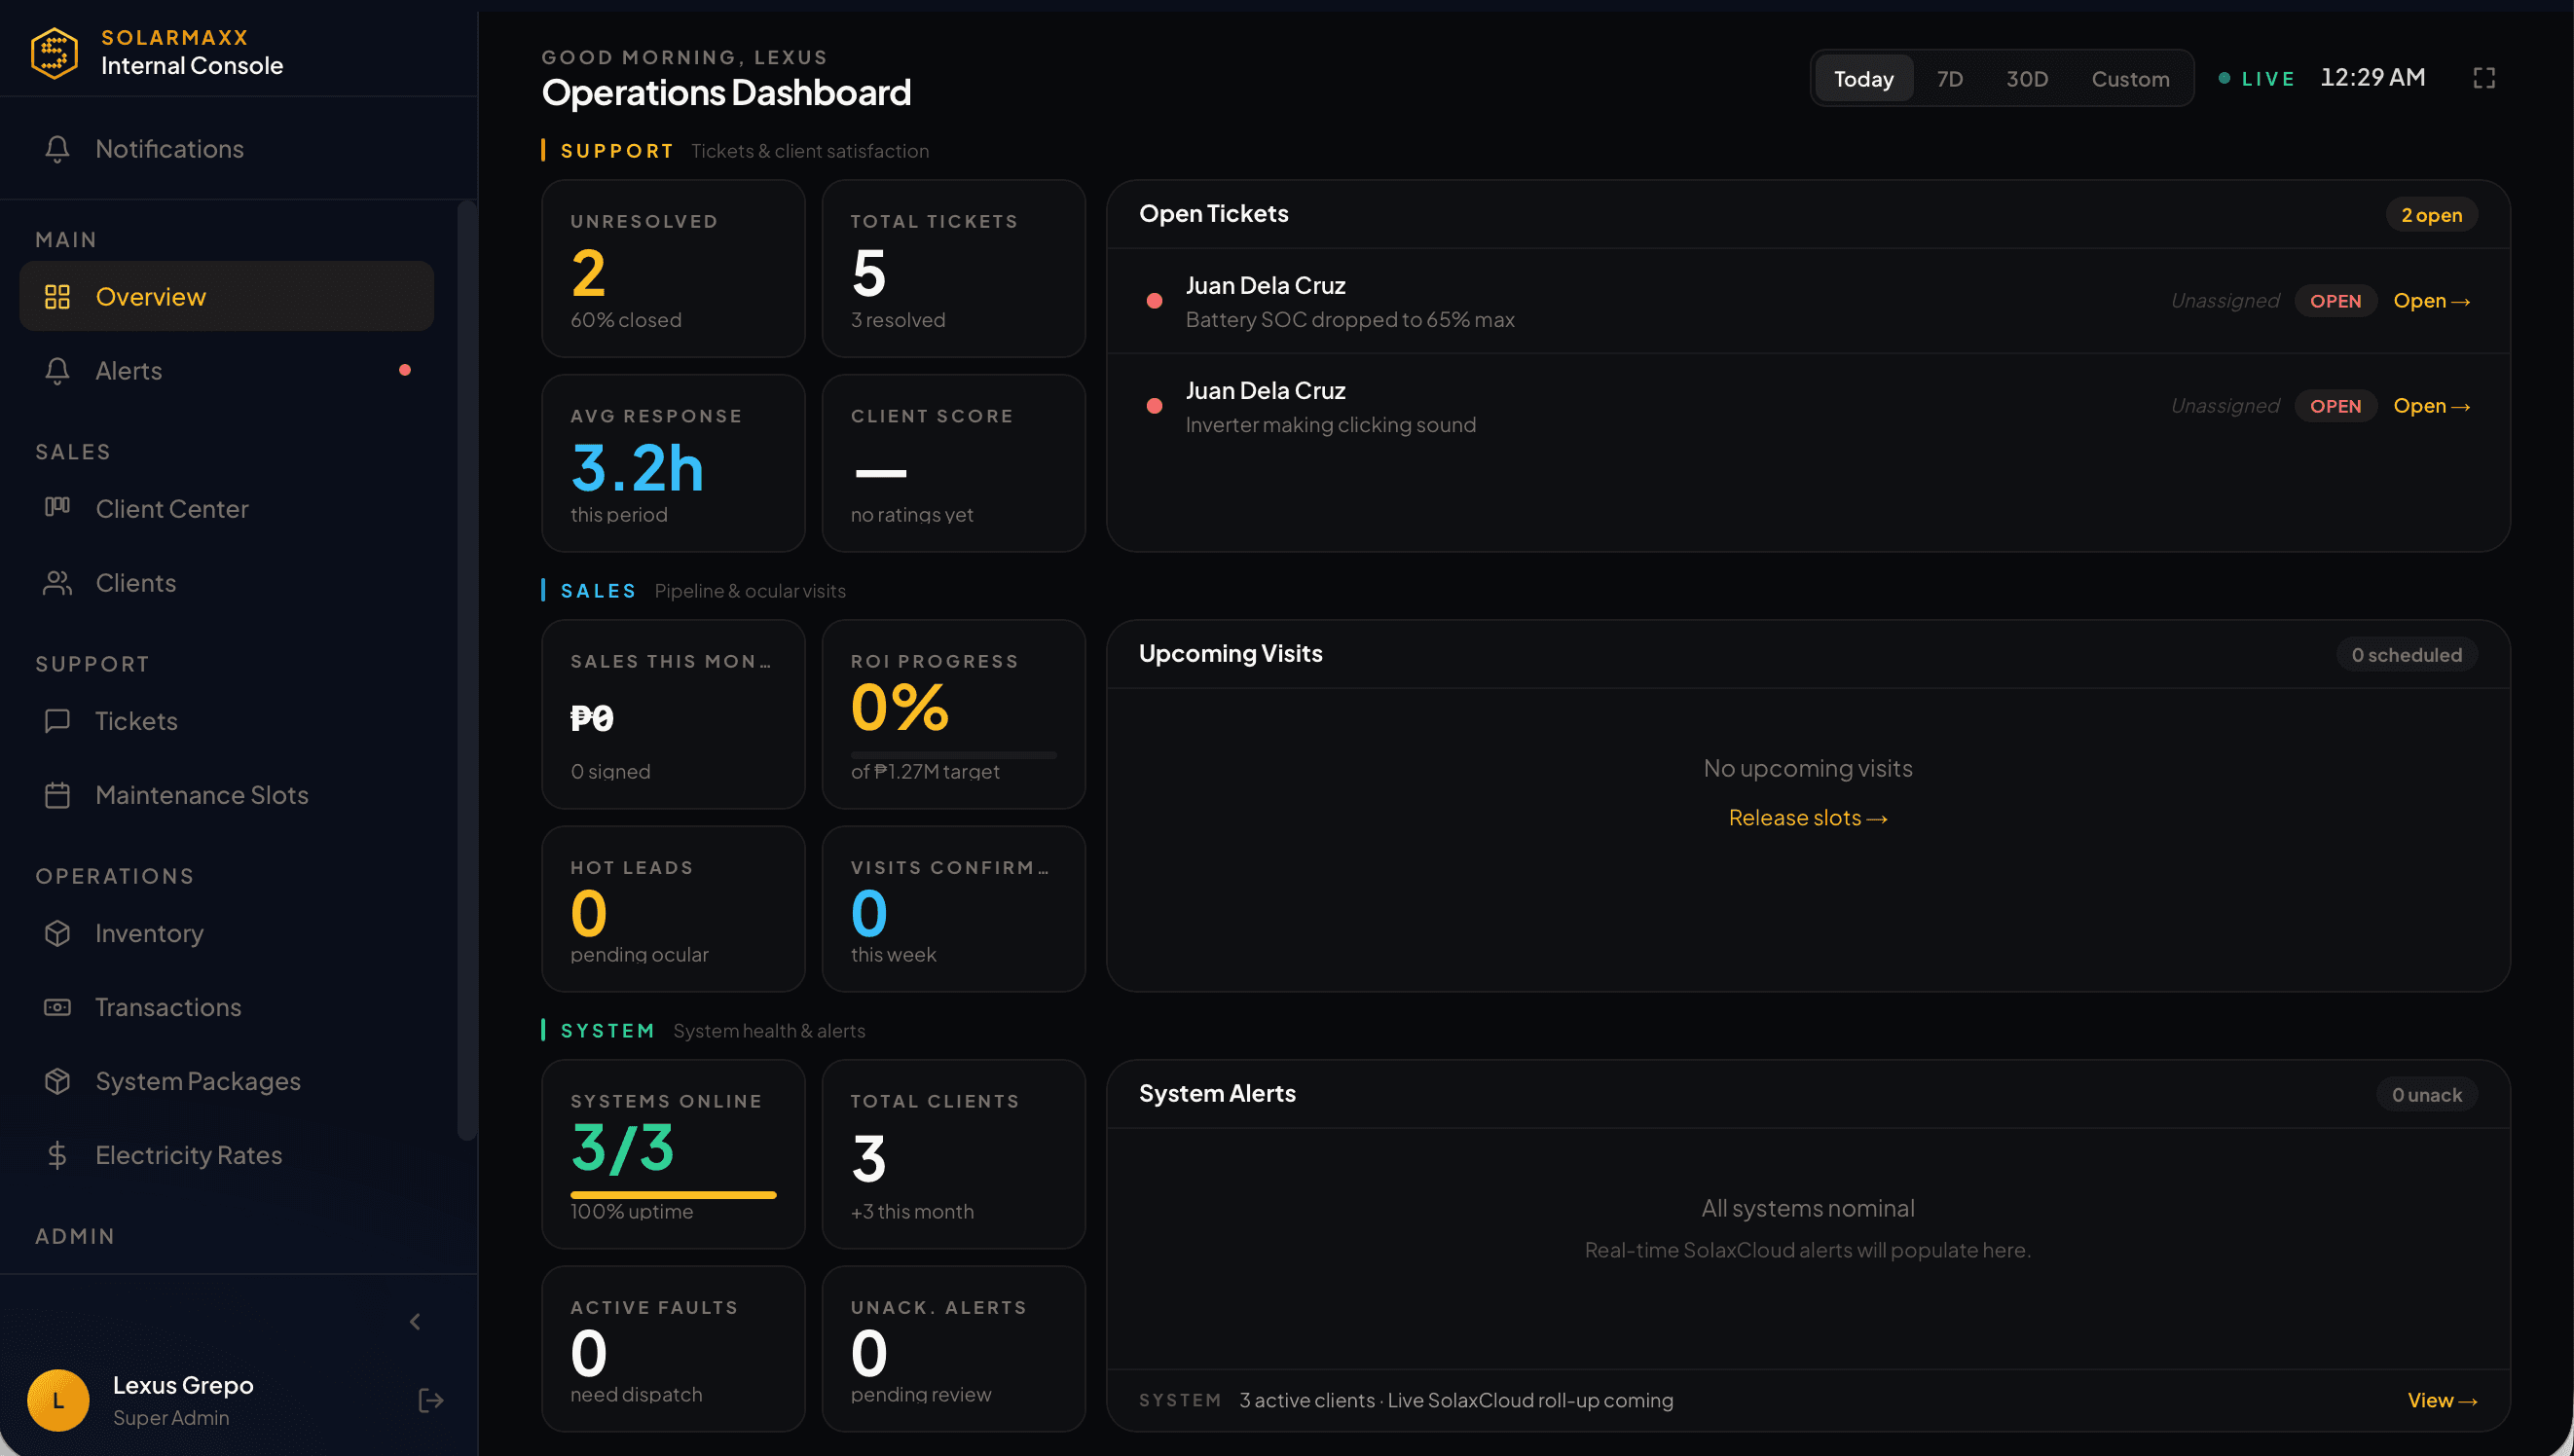The height and width of the screenshot is (1456, 2574).
Task: Go to Overview in sidebar
Action: pos(227,297)
